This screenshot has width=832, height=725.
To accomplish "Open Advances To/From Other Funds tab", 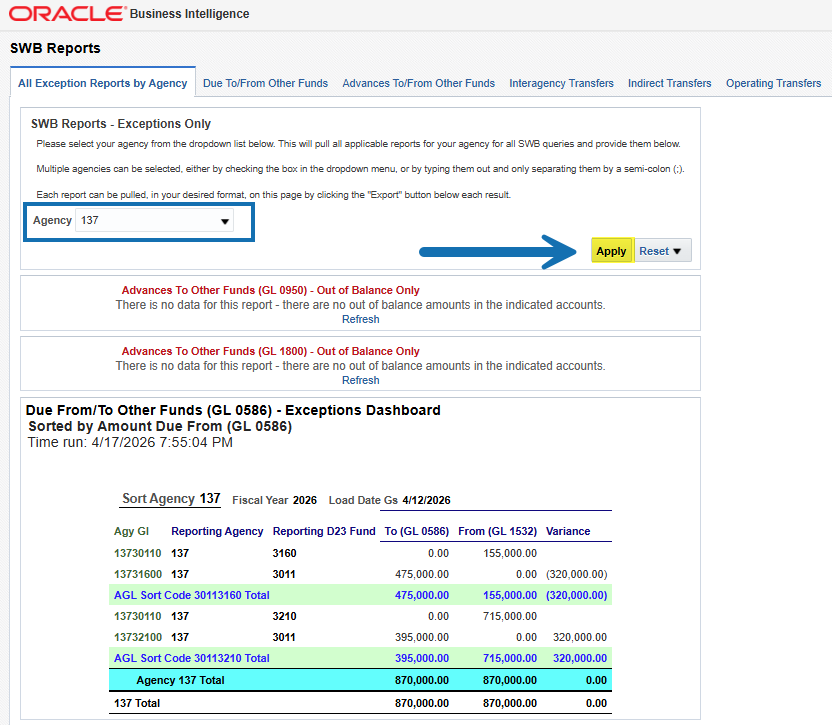I will coord(418,83).
